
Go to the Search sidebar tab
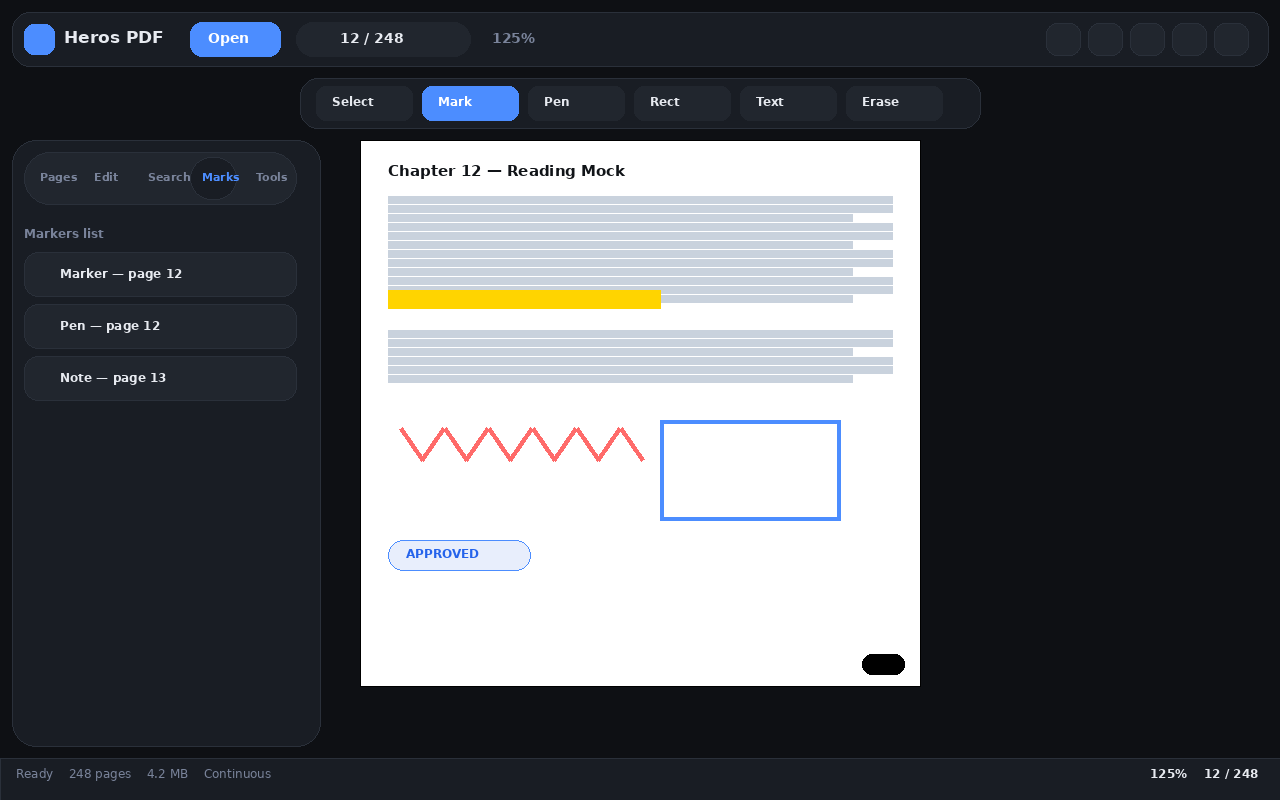point(169,178)
